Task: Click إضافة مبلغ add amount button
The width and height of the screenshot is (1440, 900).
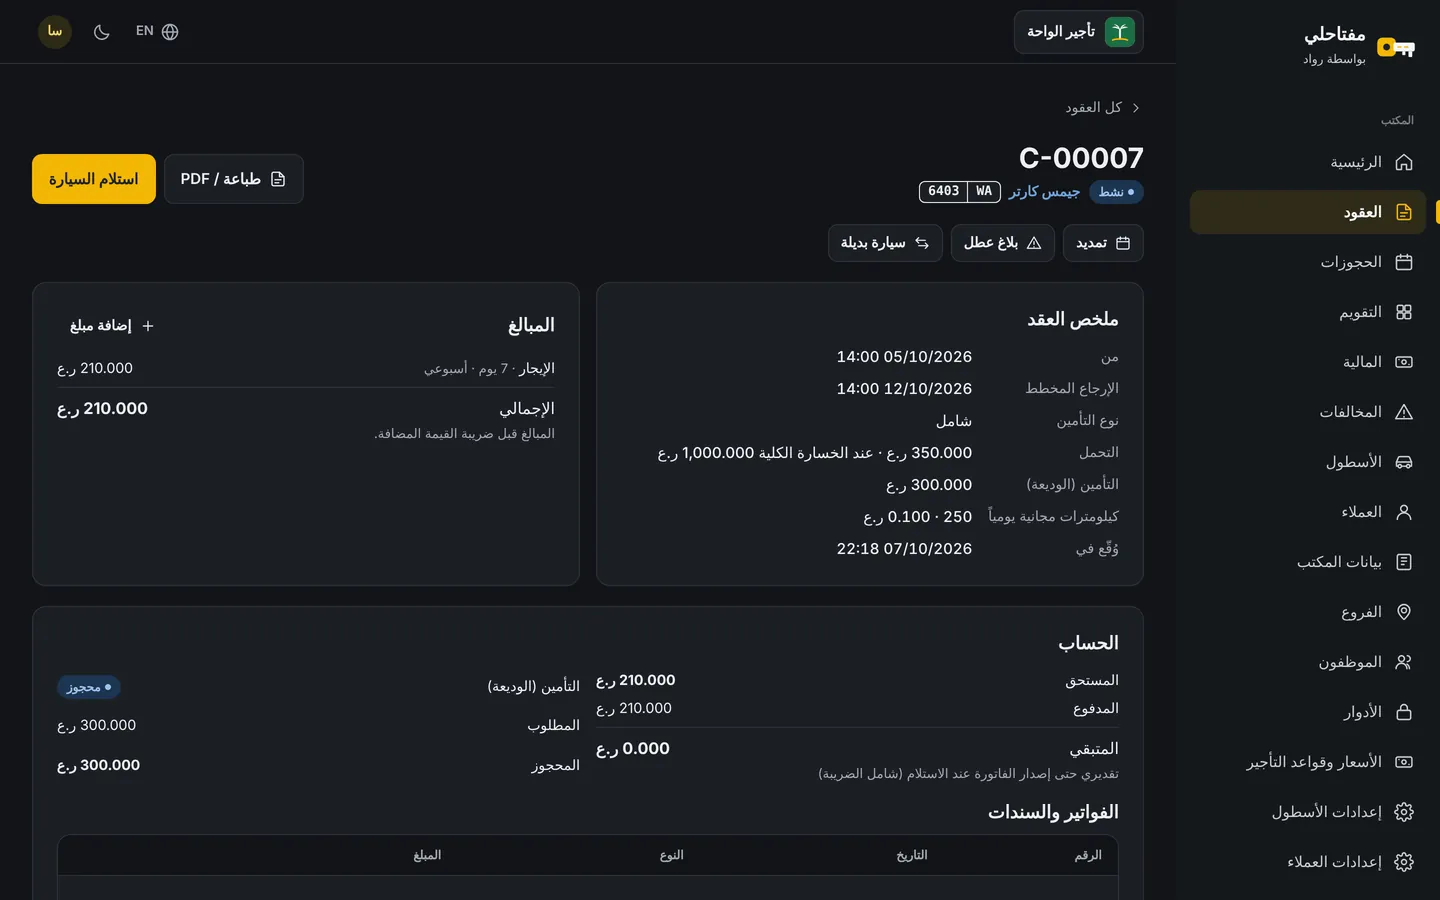Action: 112,326
